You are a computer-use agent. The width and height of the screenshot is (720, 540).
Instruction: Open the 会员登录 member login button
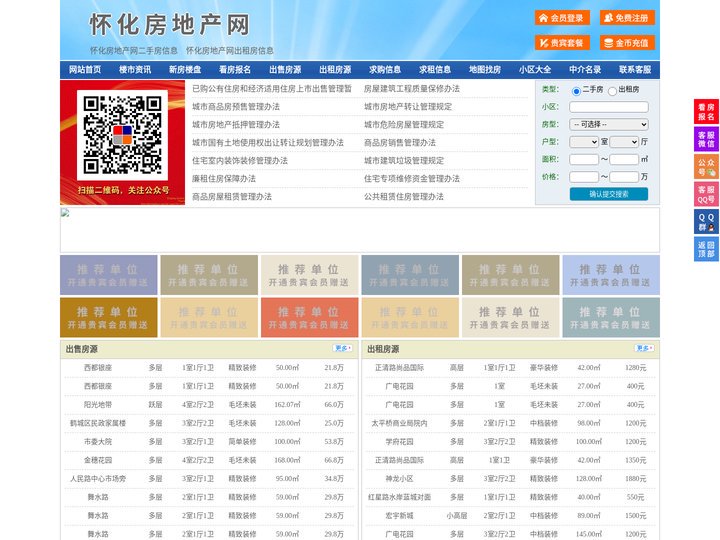click(x=562, y=18)
